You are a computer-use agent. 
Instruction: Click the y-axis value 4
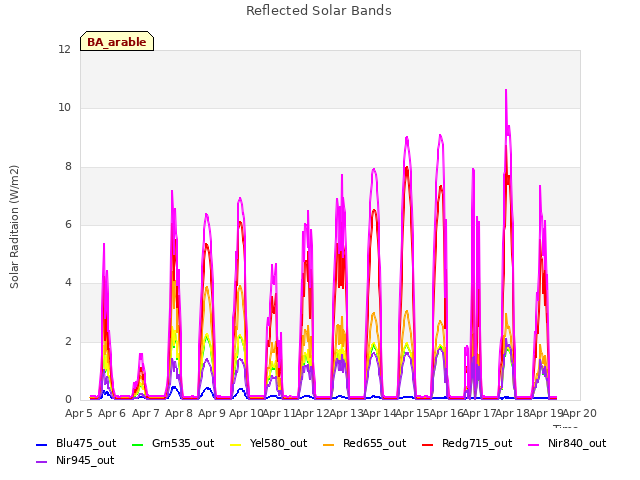click(68, 282)
